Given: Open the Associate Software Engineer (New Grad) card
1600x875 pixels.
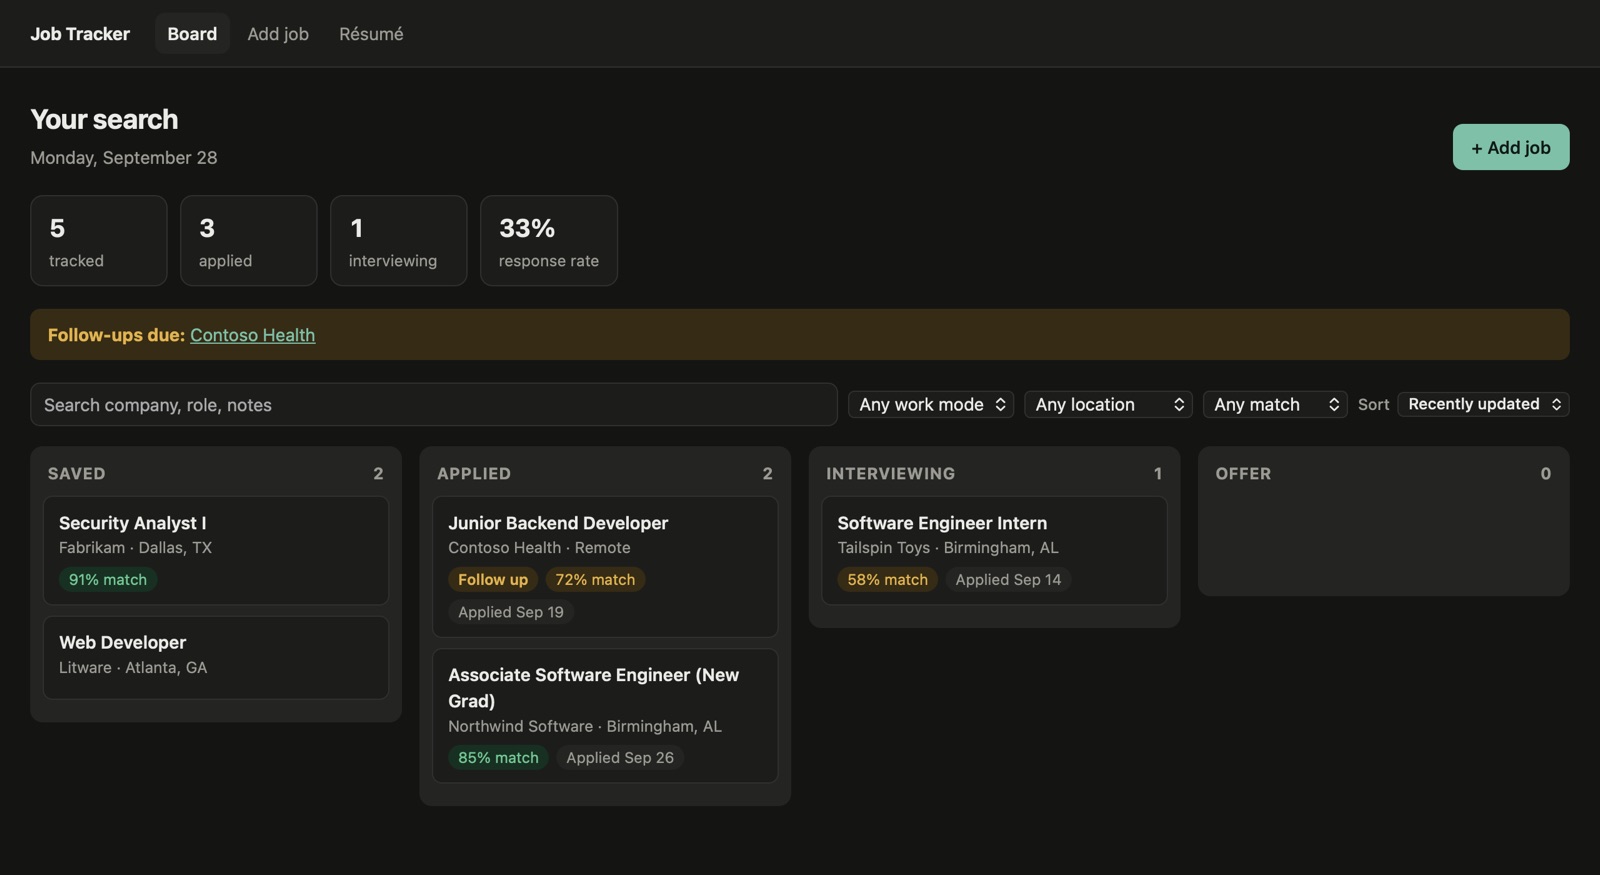Looking at the screenshot, I should point(605,715).
